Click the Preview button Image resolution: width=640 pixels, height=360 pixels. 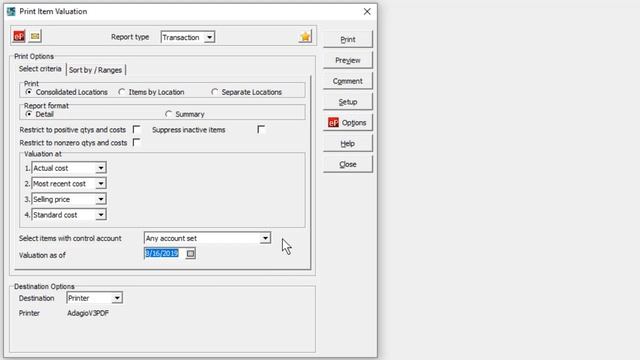point(348,60)
